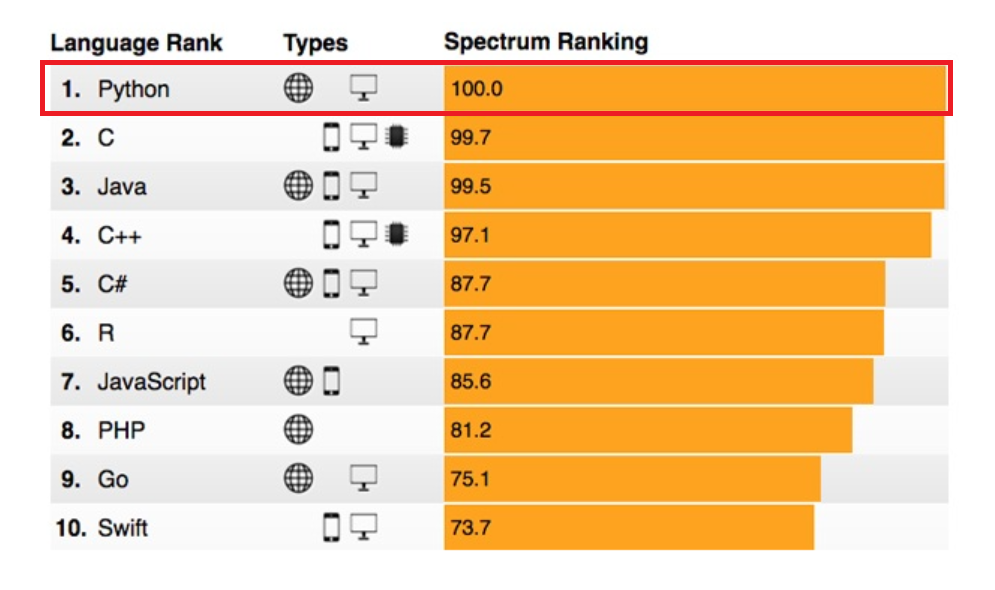Screen dimensions: 995x590
Task: Click the web globe icon for C#
Action: [298, 283]
